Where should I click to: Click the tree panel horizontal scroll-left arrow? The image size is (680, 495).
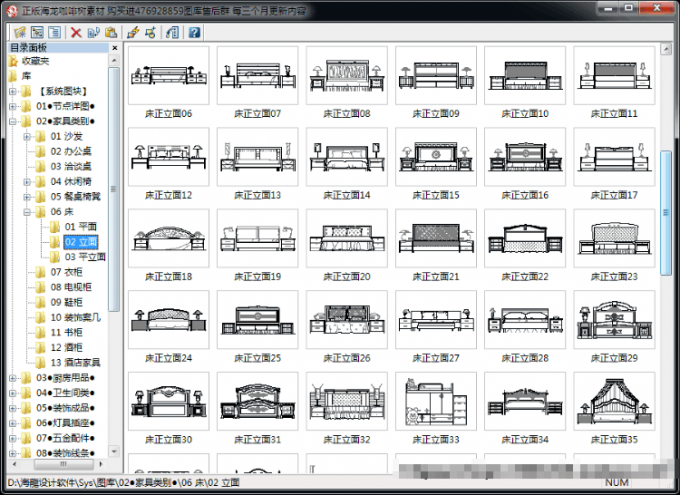14,464
